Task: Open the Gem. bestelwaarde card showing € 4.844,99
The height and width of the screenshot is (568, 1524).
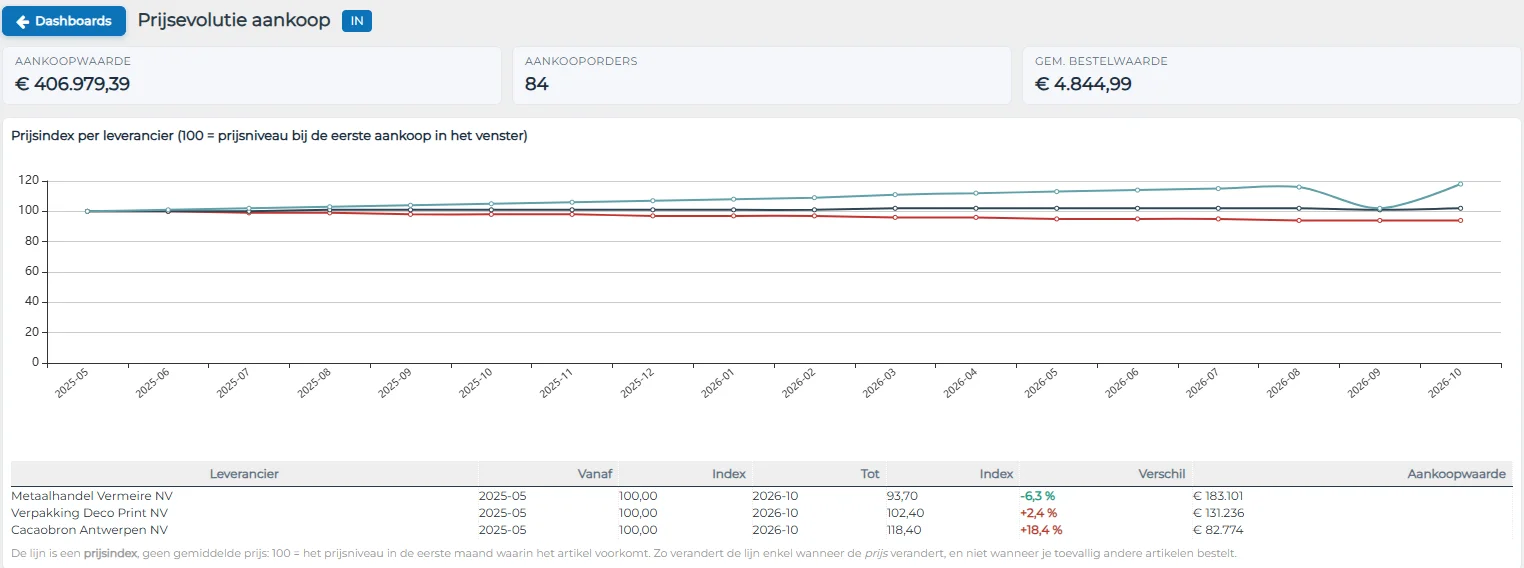Action: 1272,75
